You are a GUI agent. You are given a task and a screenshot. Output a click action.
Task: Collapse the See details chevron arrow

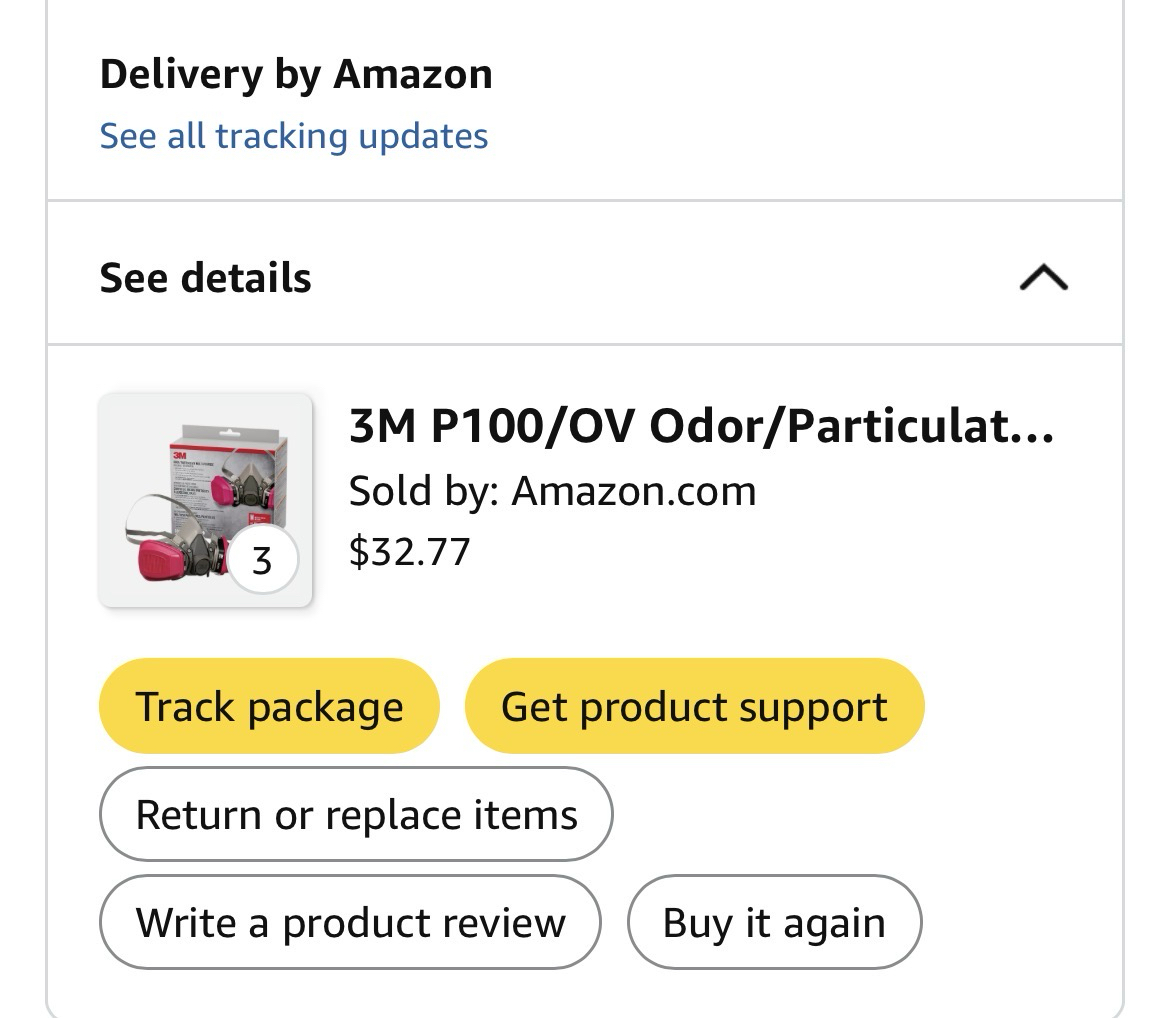point(1043,278)
